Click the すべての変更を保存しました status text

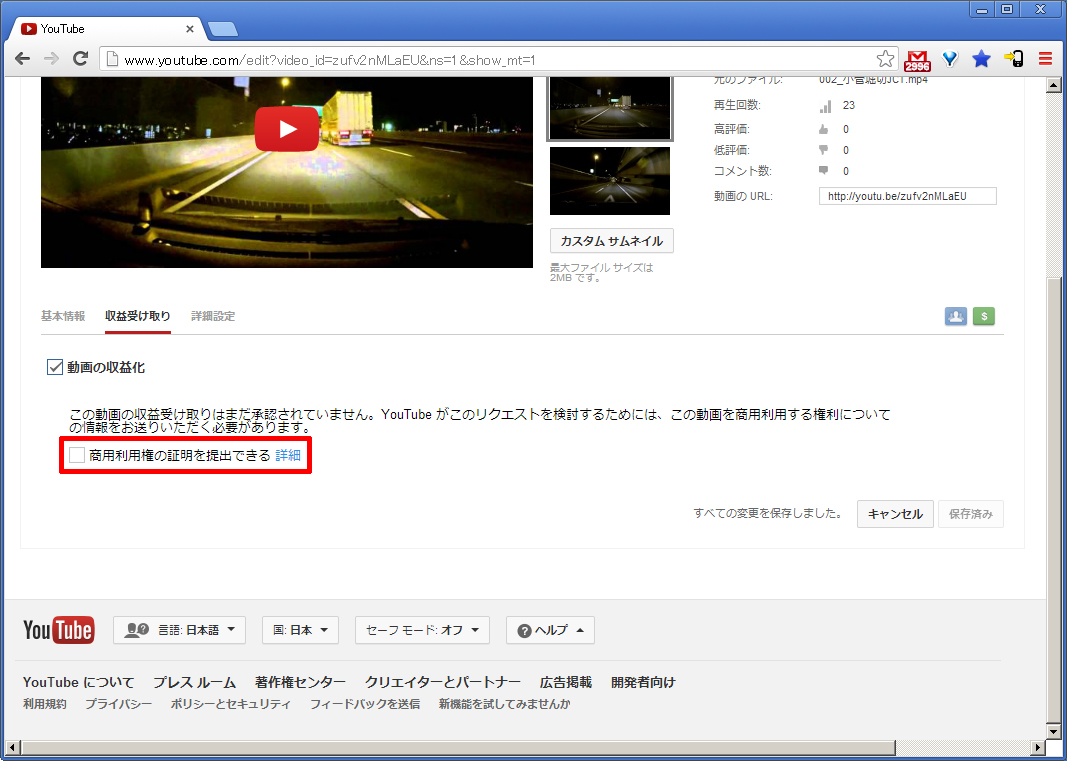coord(768,513)
